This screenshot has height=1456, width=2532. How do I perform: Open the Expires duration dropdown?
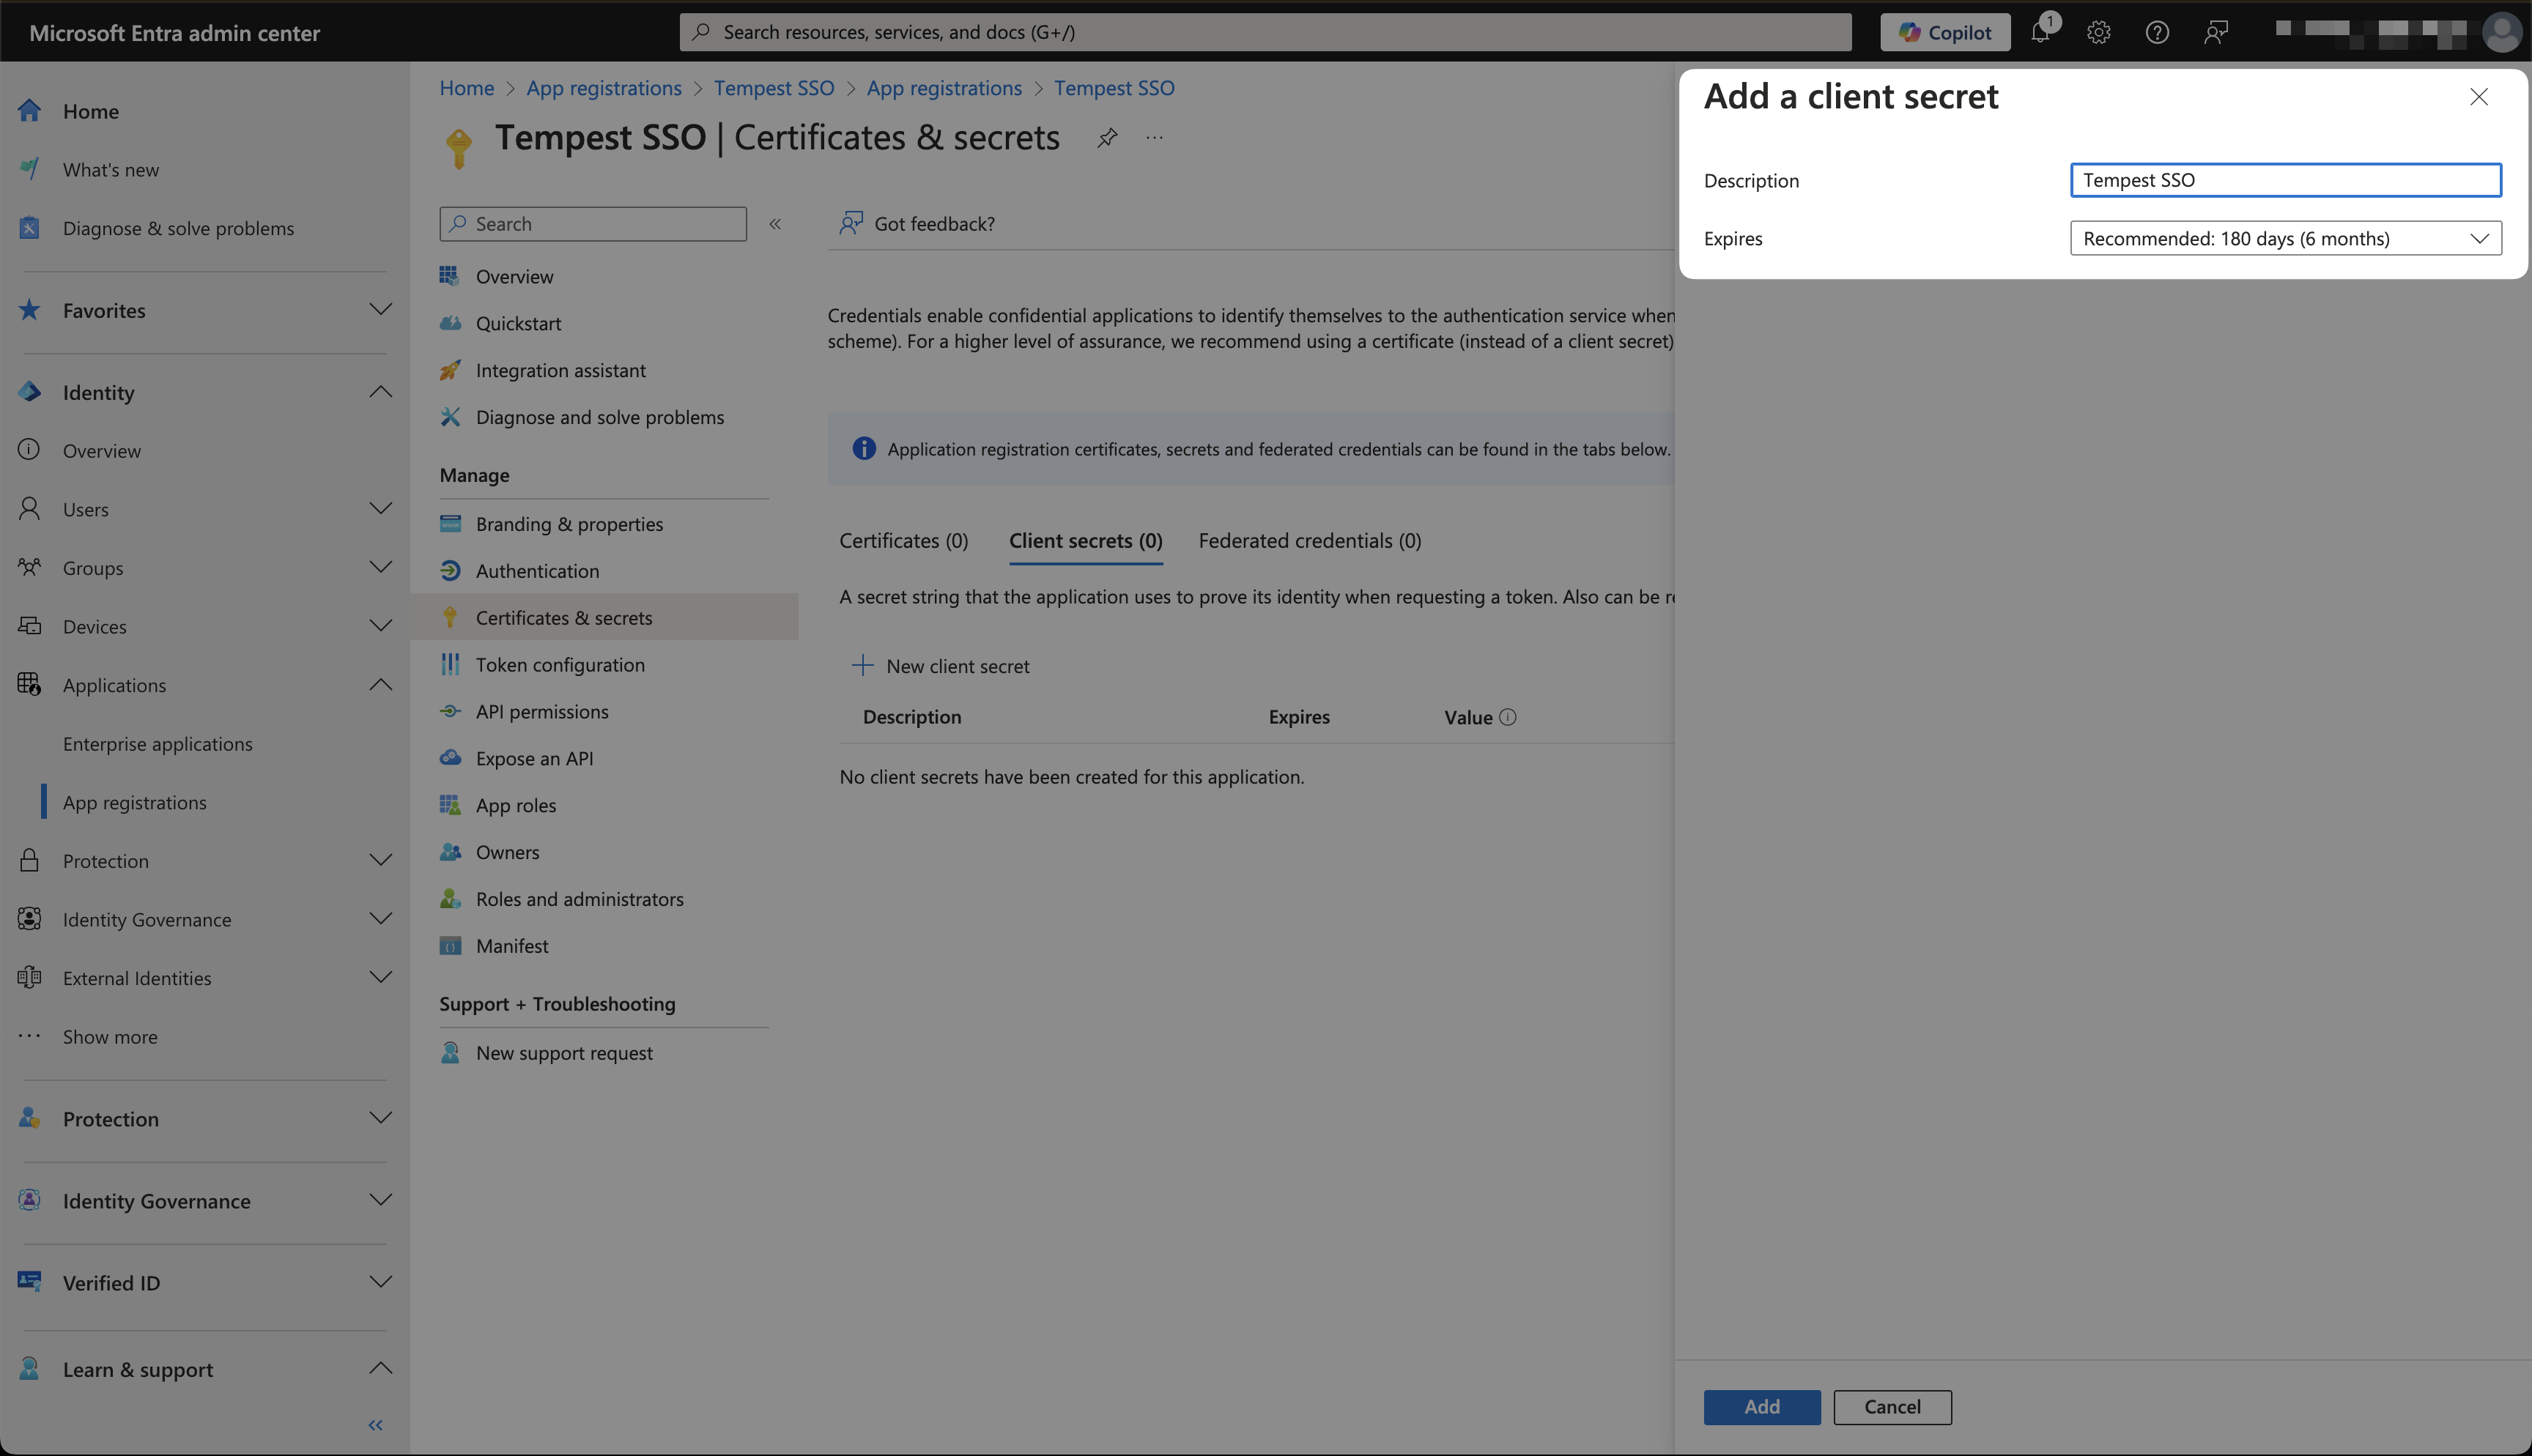[x=2285, y=238]
